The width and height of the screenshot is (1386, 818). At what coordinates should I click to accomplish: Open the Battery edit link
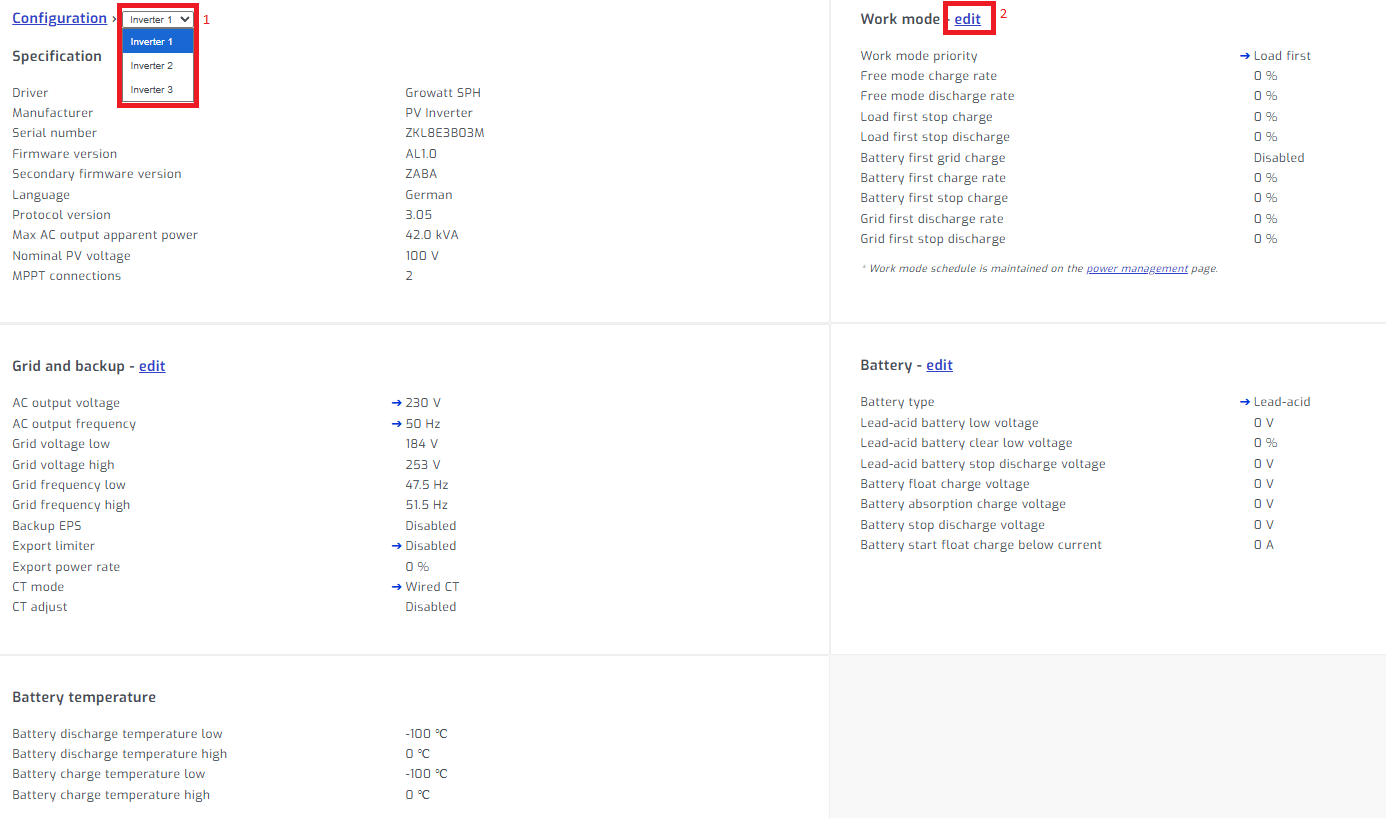(x=939, y=365)
